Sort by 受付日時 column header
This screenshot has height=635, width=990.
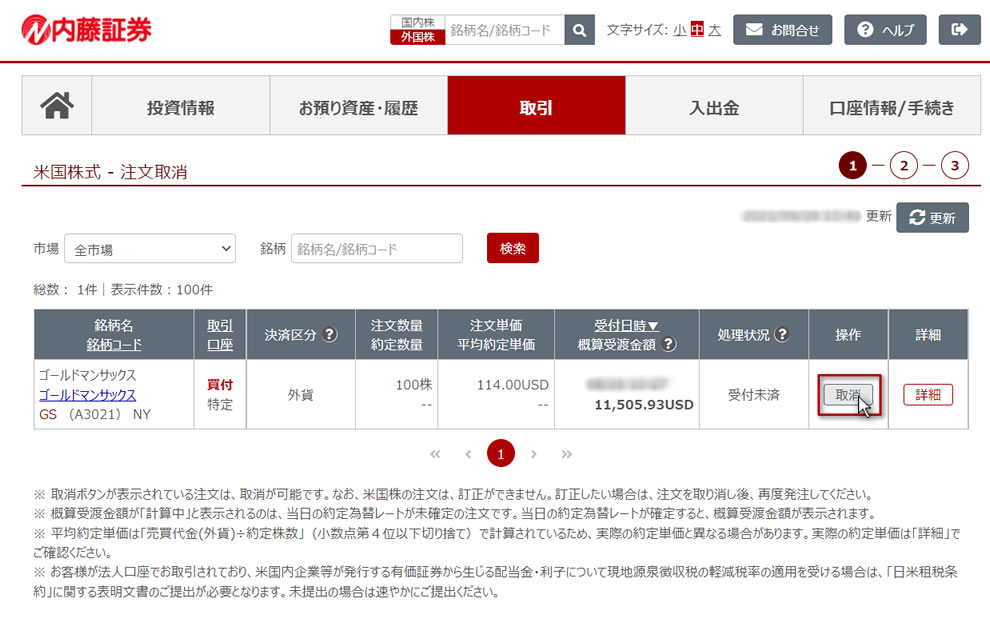[x=626, y=325]
